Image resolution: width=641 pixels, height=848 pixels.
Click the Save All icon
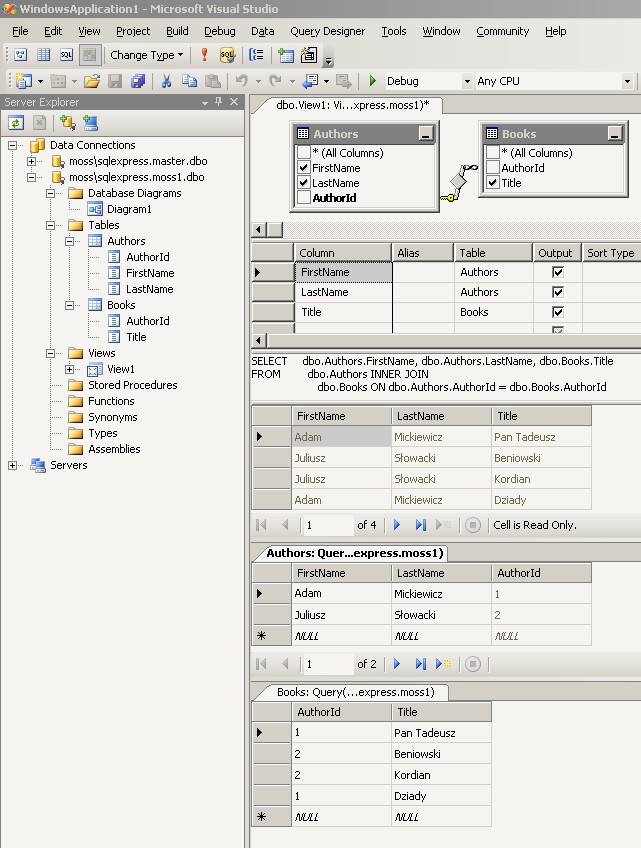click(x=138, y=81)
